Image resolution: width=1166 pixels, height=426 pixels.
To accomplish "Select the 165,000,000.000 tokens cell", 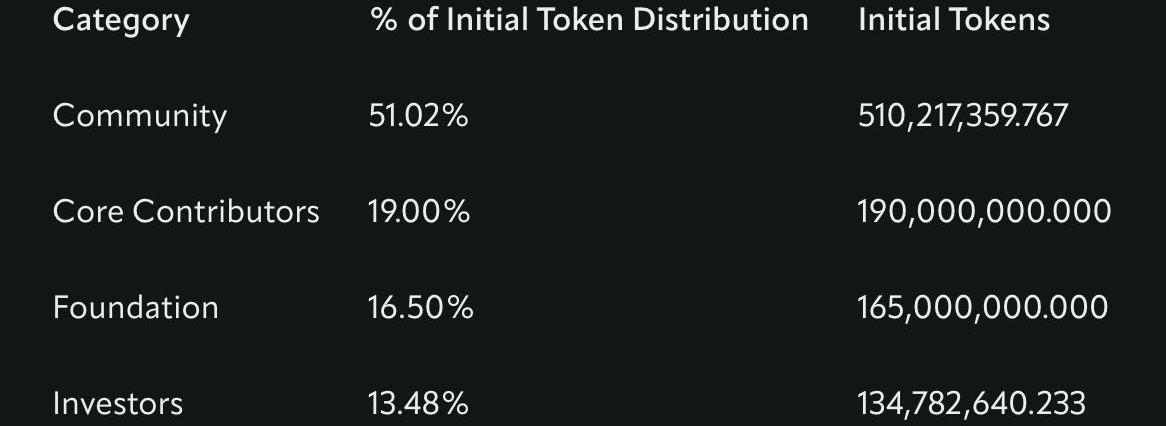I will pos(982,307).
